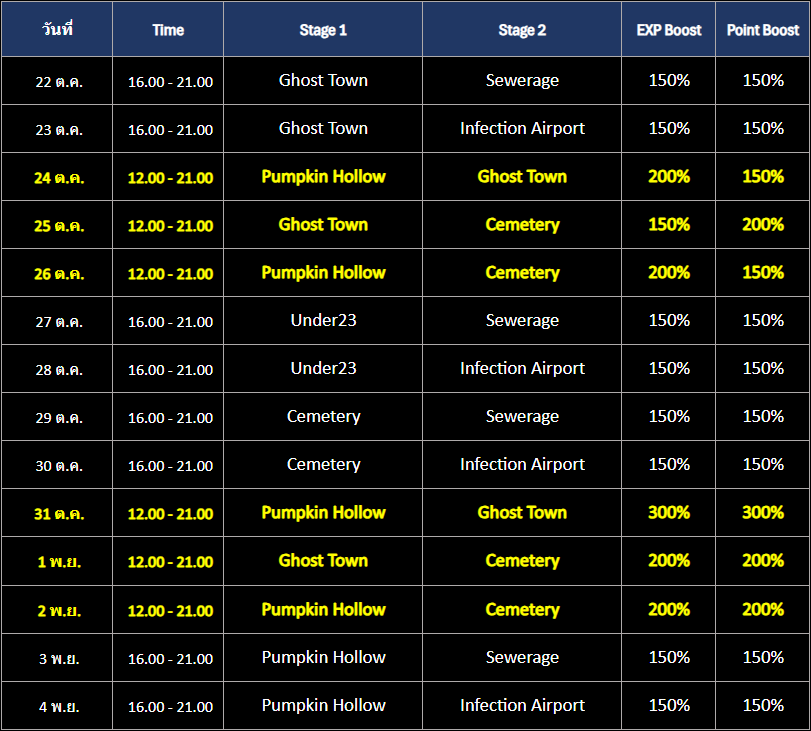Image resolution: width=811 pixels, height=731 pixels.
Task: Select Under23 in the 27 ต.ค. row
Action: (x=323, y=321)
